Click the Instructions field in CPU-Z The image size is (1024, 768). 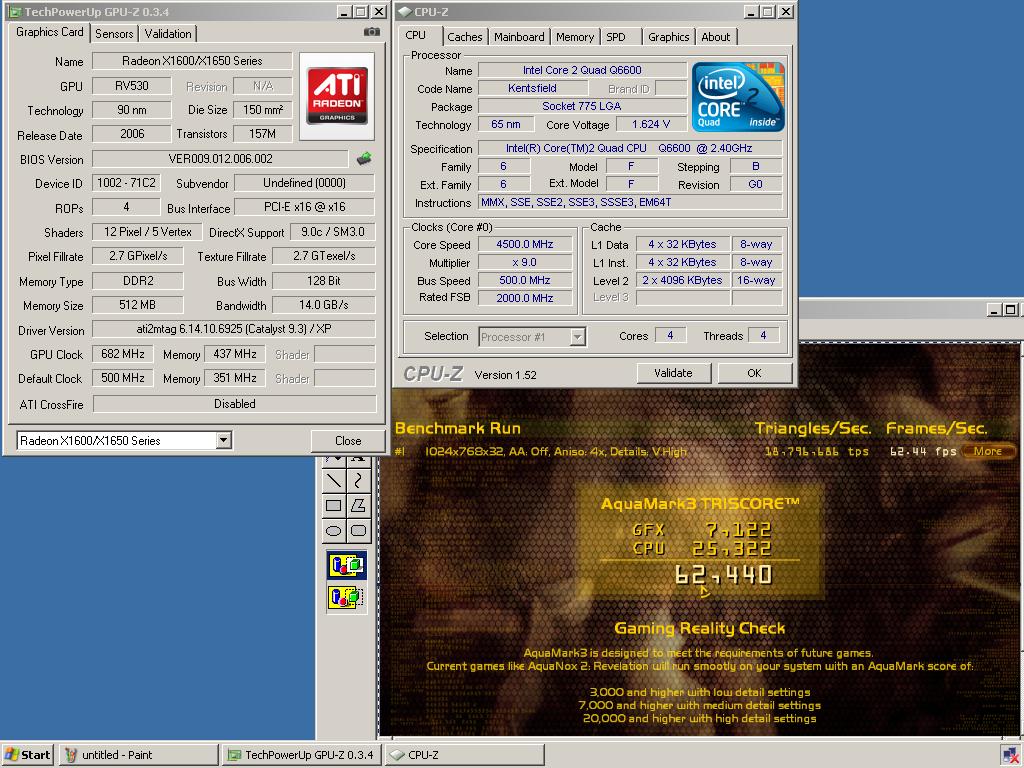630,202
